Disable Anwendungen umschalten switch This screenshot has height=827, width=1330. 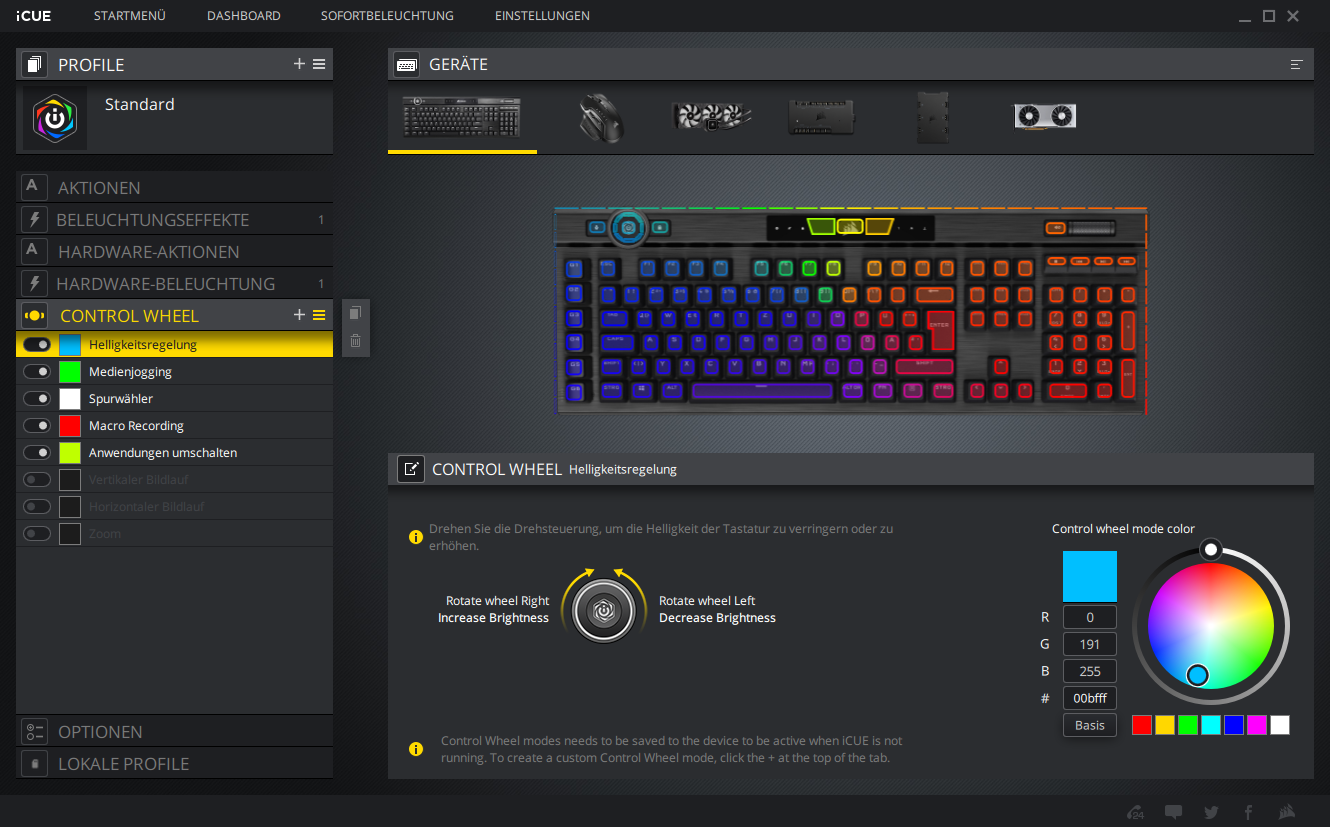[37, 452]
